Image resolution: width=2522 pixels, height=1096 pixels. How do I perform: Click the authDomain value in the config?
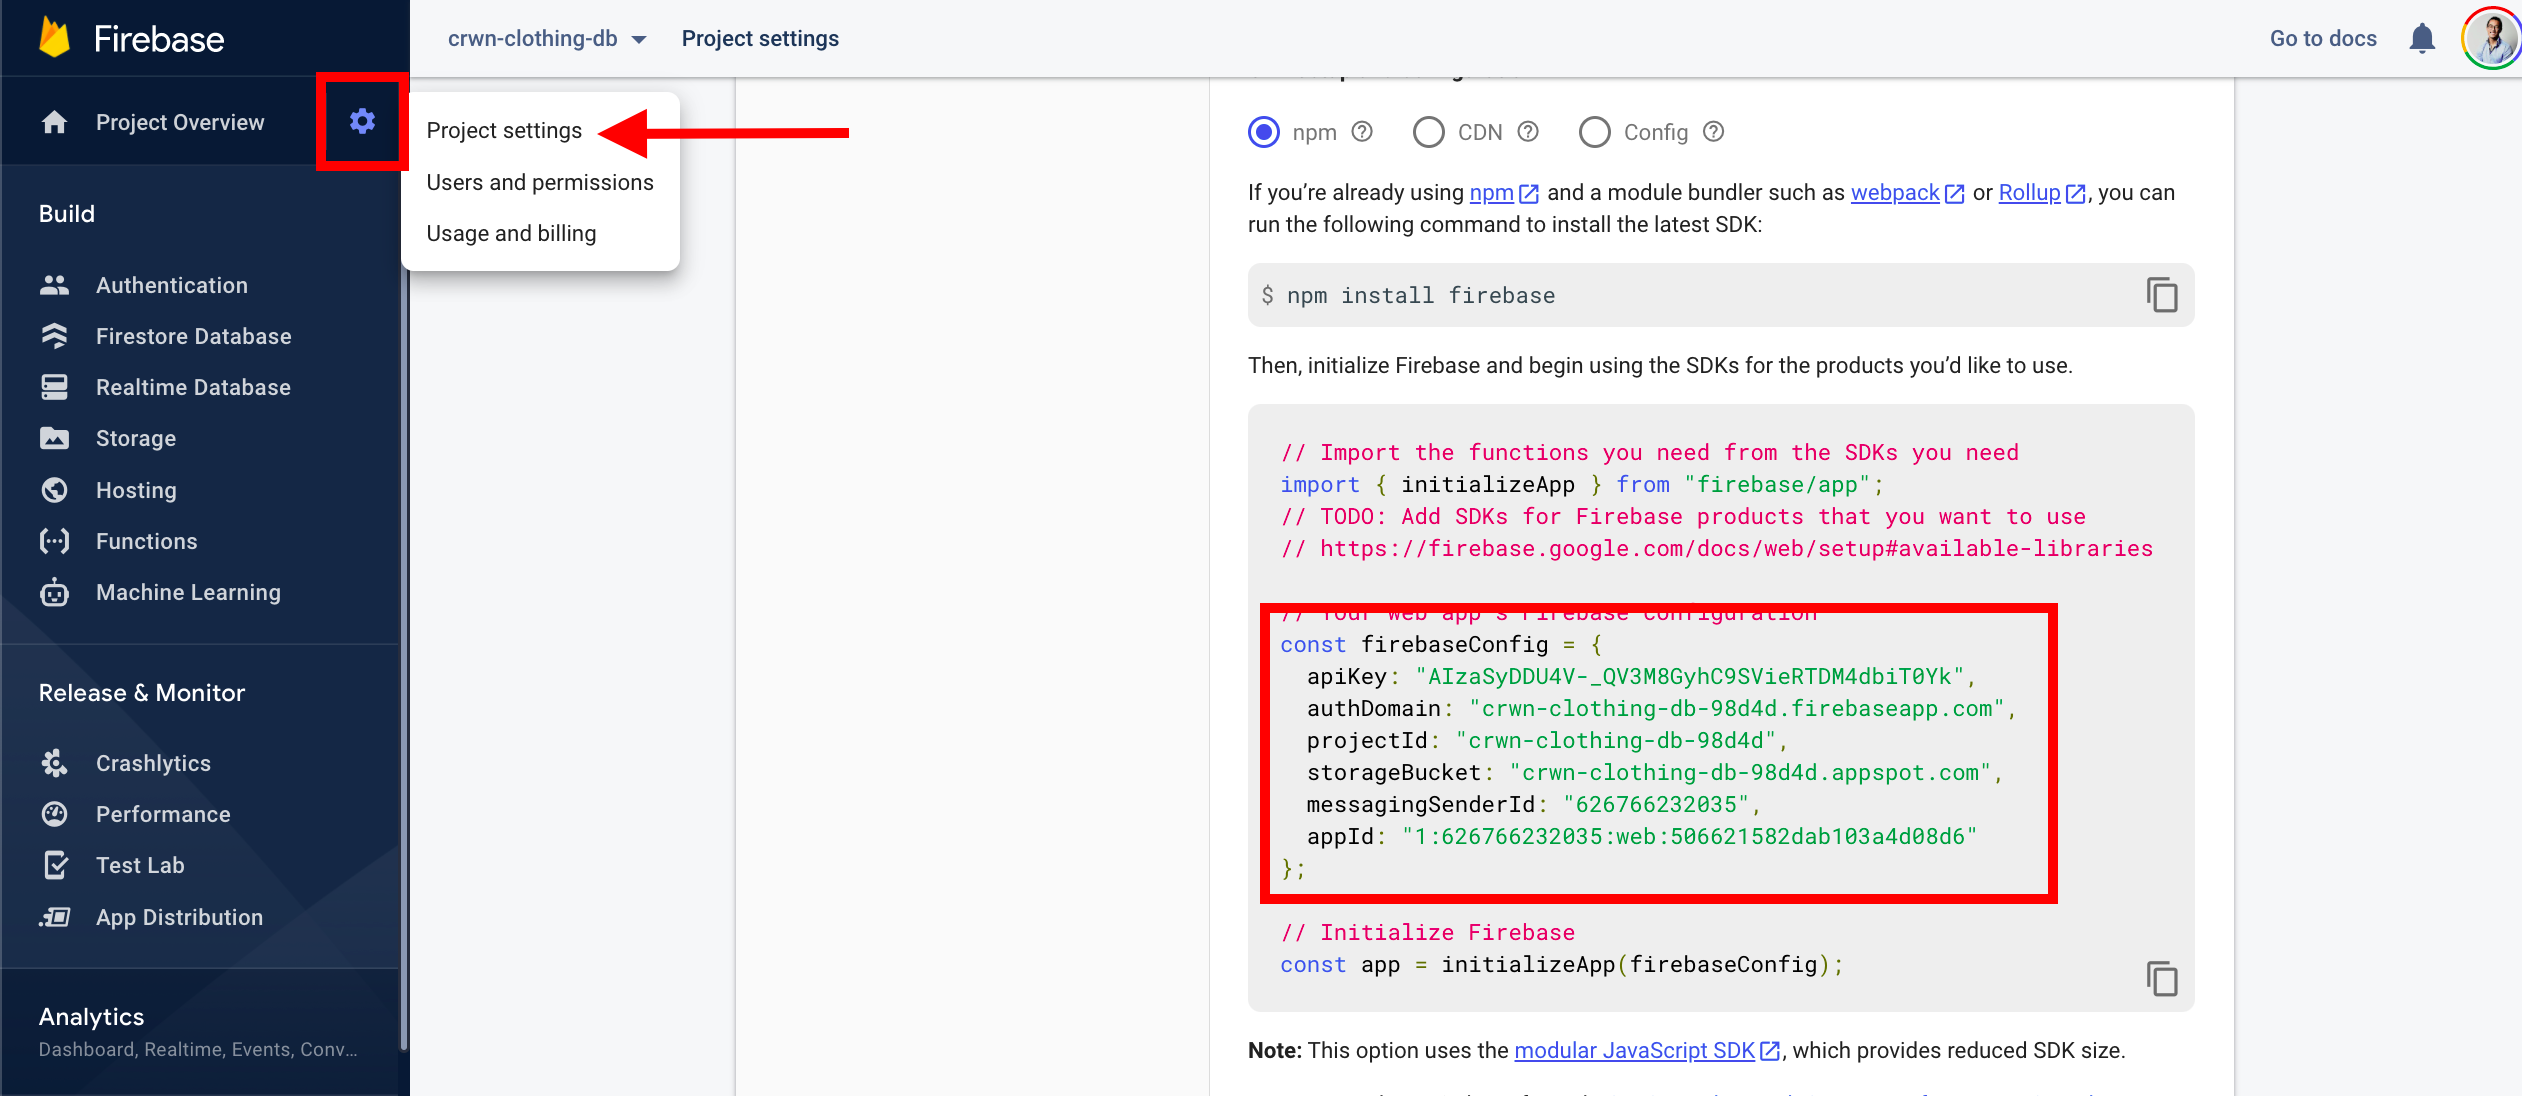click(x=1737, y=709)
